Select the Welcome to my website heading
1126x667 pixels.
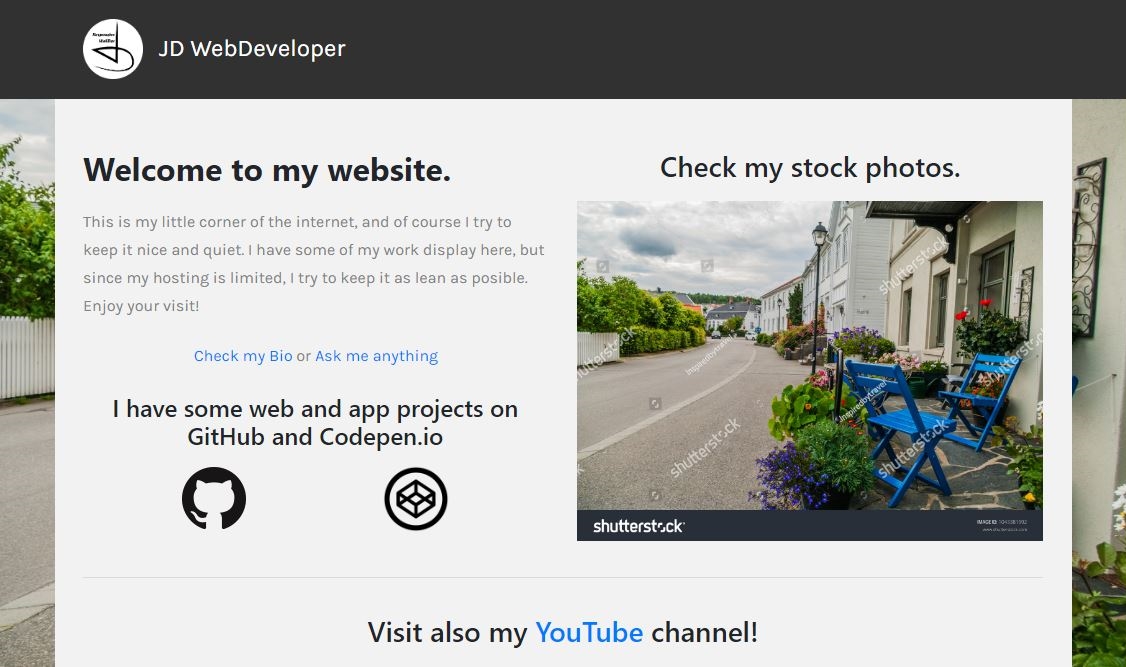tap(267, 170)
